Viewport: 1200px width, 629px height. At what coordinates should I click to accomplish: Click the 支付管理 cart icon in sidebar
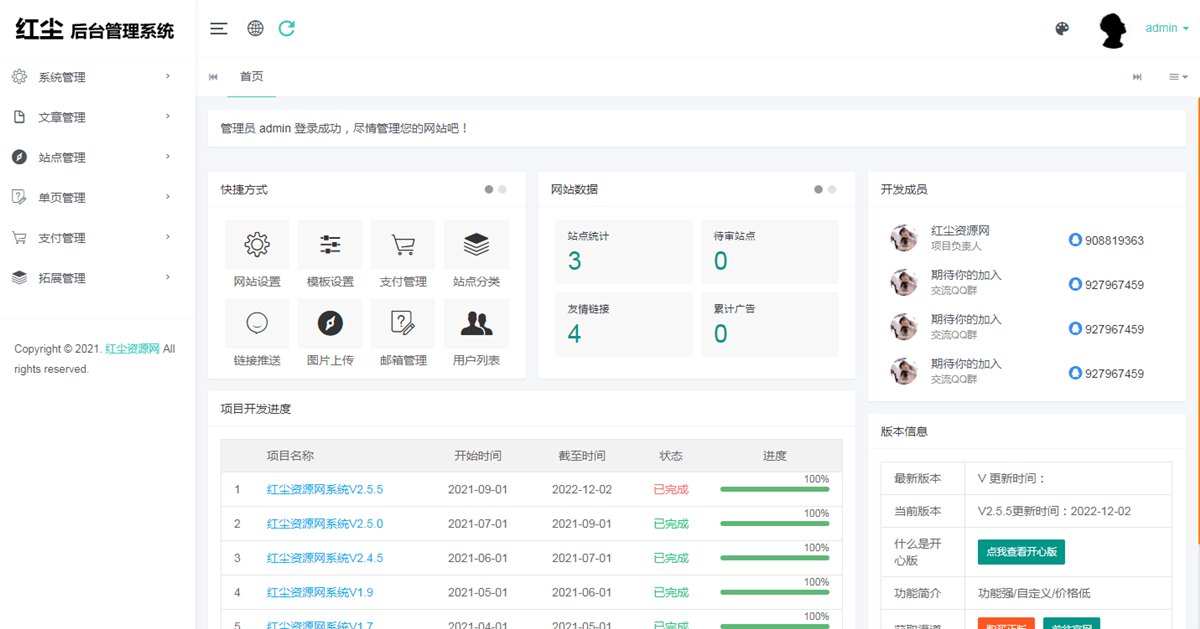19,238
